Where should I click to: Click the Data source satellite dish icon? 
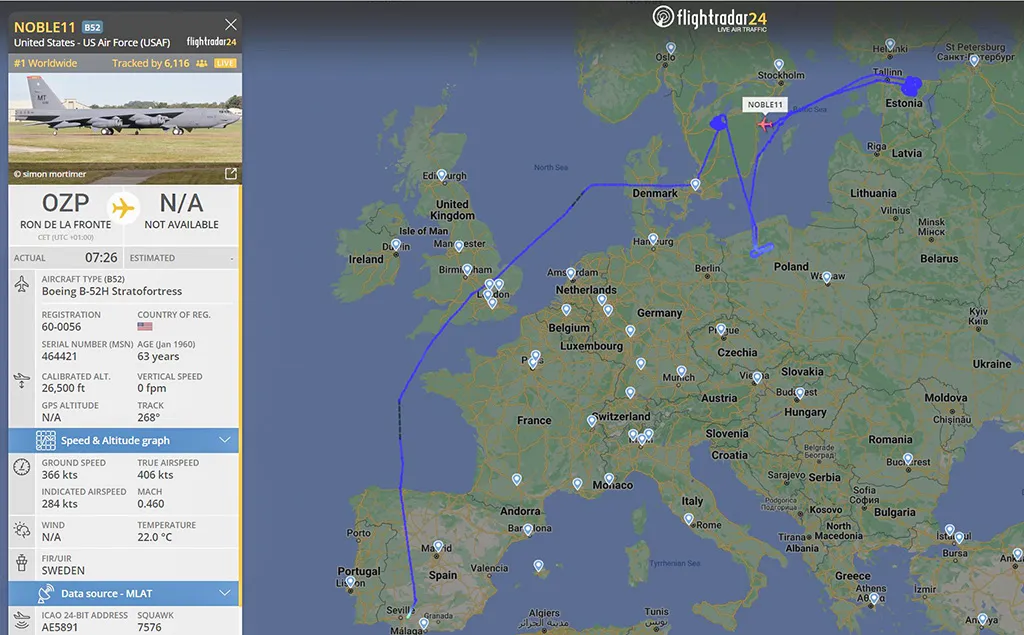pyautogui.click(x=45, y=593)
